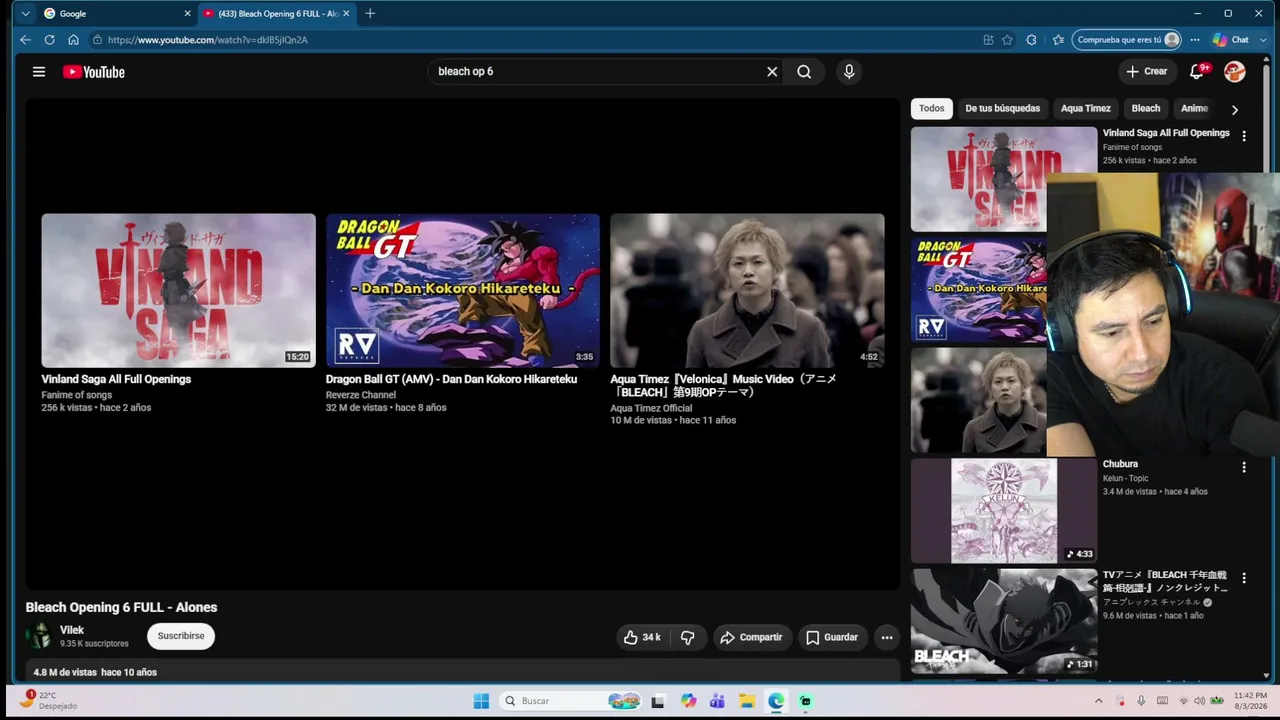Play Dragon Ball GT AMV endscreen thumbnail
This screenshot has height=720, width=1280.
[463, 290]
